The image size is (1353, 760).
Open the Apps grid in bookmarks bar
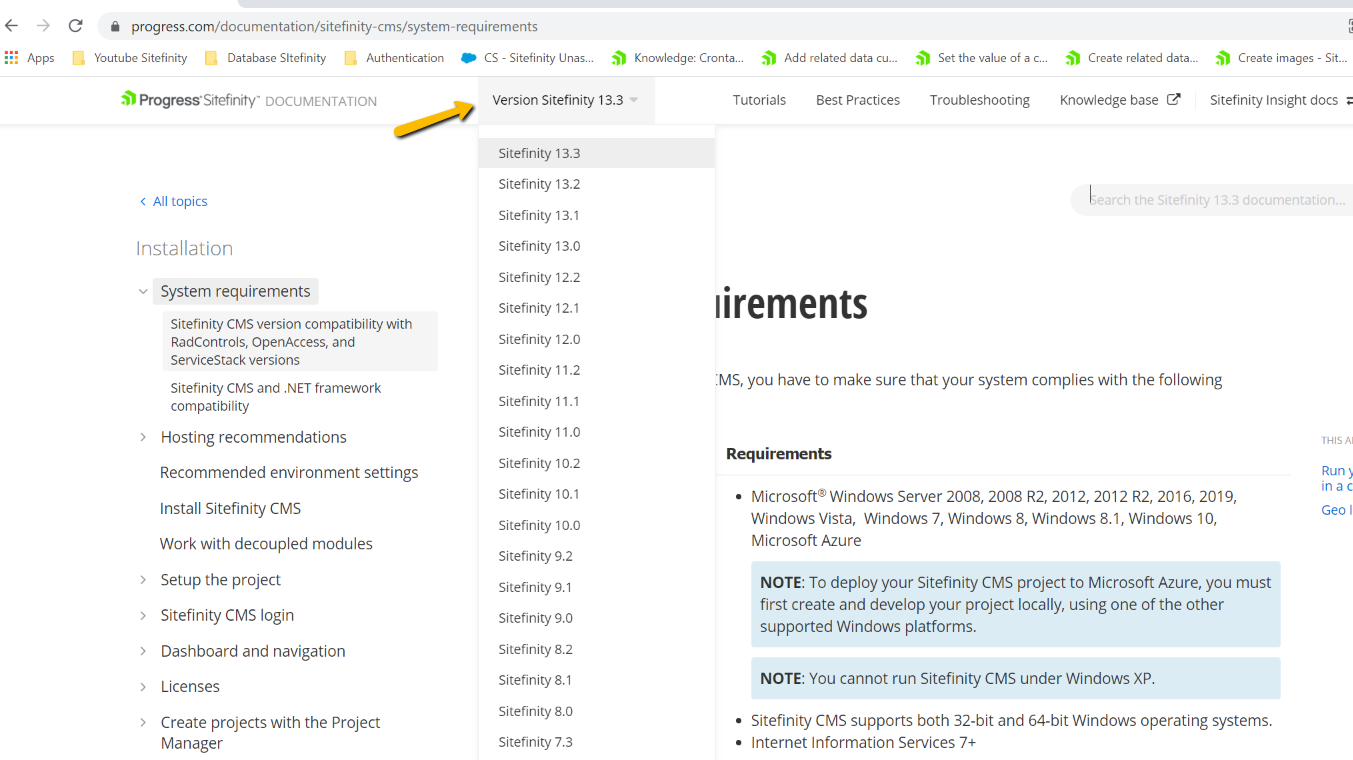[30, 58]
